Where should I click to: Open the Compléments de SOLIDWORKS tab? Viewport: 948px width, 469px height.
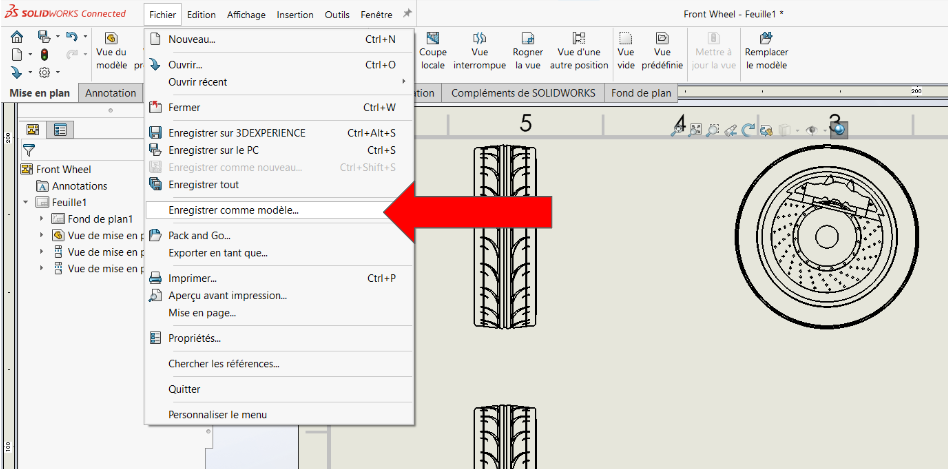pyautogui.click(x=523, y=93)
